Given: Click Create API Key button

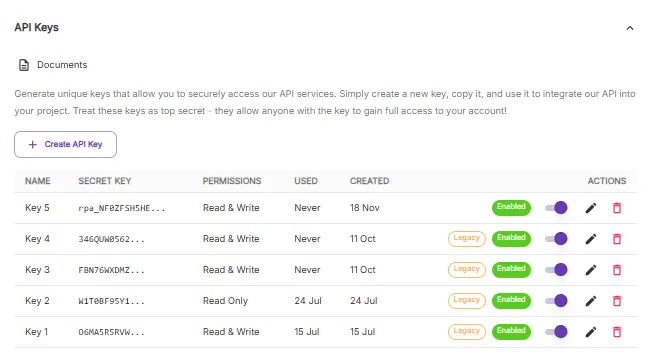Looking at the screenshot, I should click(x=65, y=144).
